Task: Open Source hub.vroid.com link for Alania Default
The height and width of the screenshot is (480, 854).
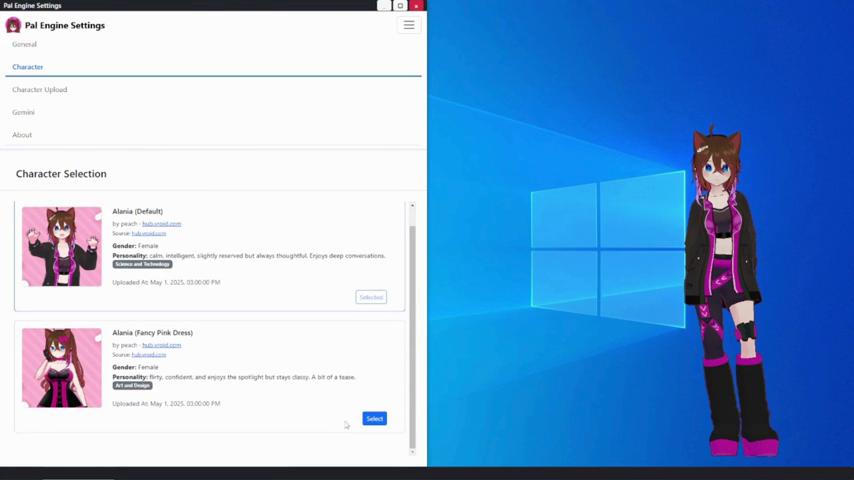Action: 149,233
